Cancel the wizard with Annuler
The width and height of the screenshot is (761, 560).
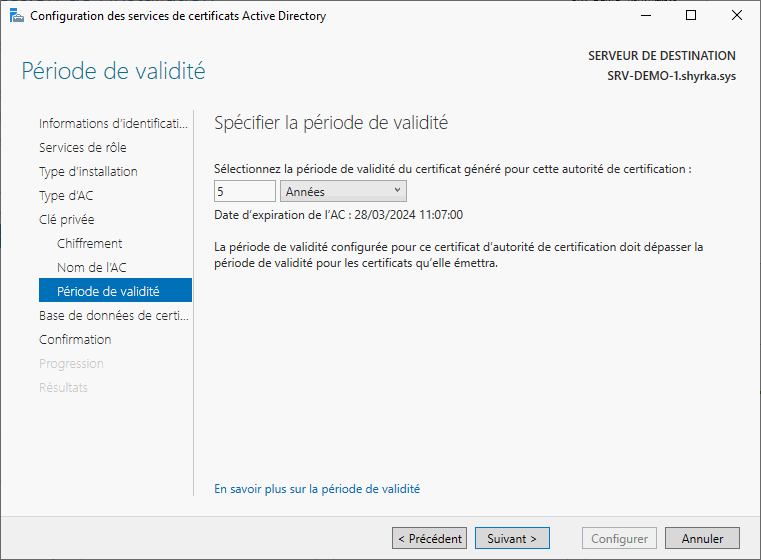tap(702, 539)
